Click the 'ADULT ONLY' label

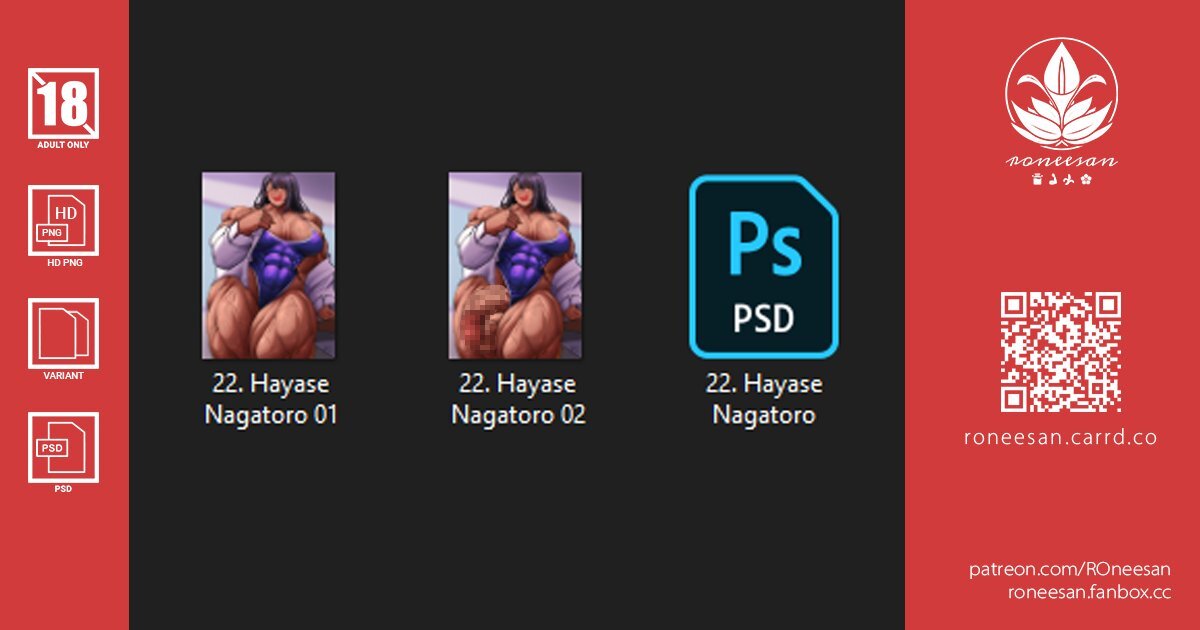click(63, 145)
